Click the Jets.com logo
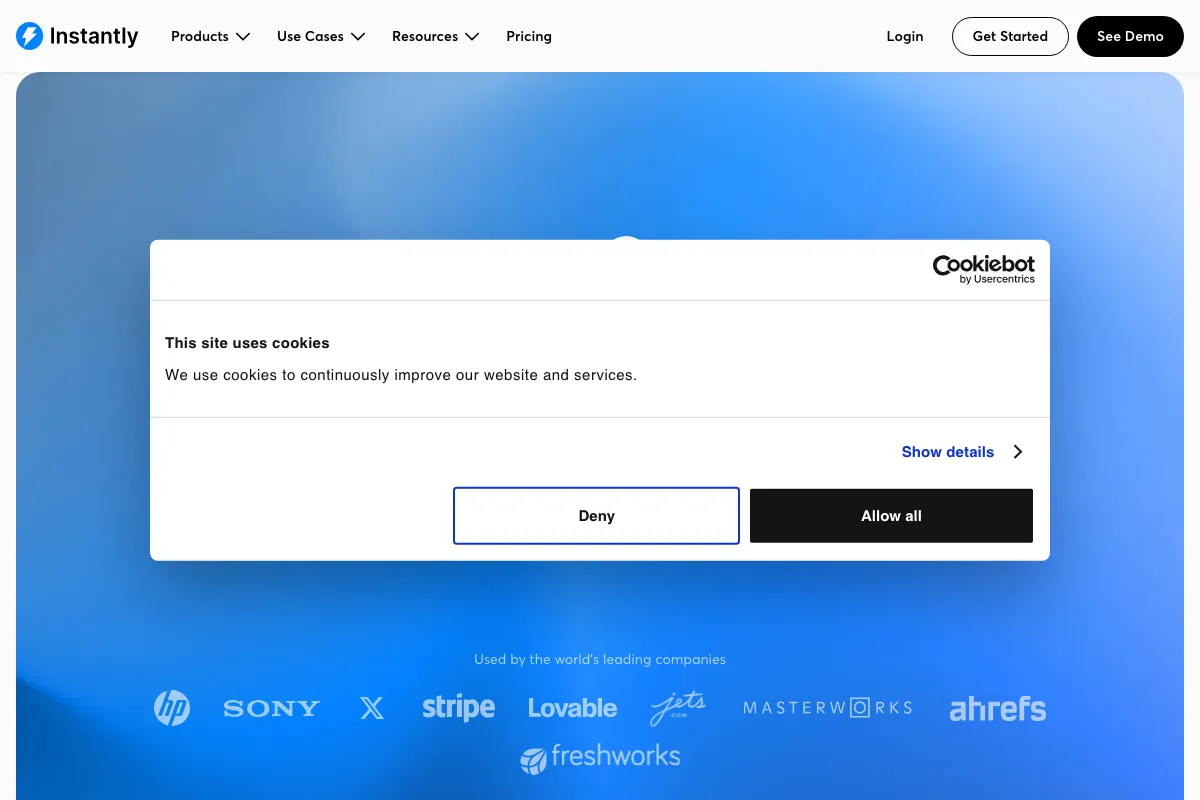 (678, 708)
